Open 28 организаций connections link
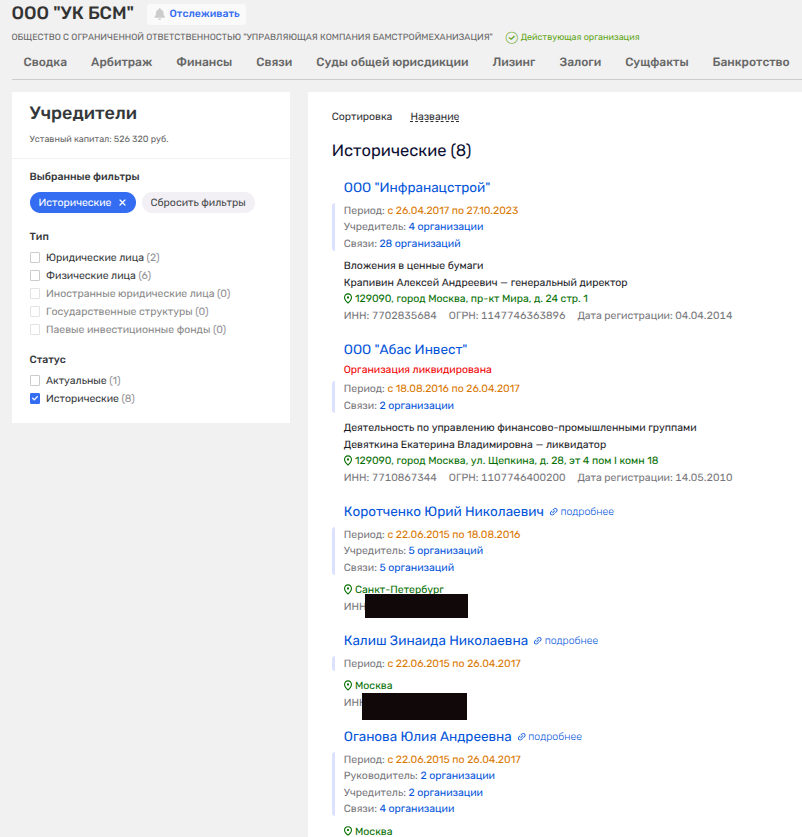The height and width of the screenshot is (837, 802). pyautogui.click(x=419, y=243)
